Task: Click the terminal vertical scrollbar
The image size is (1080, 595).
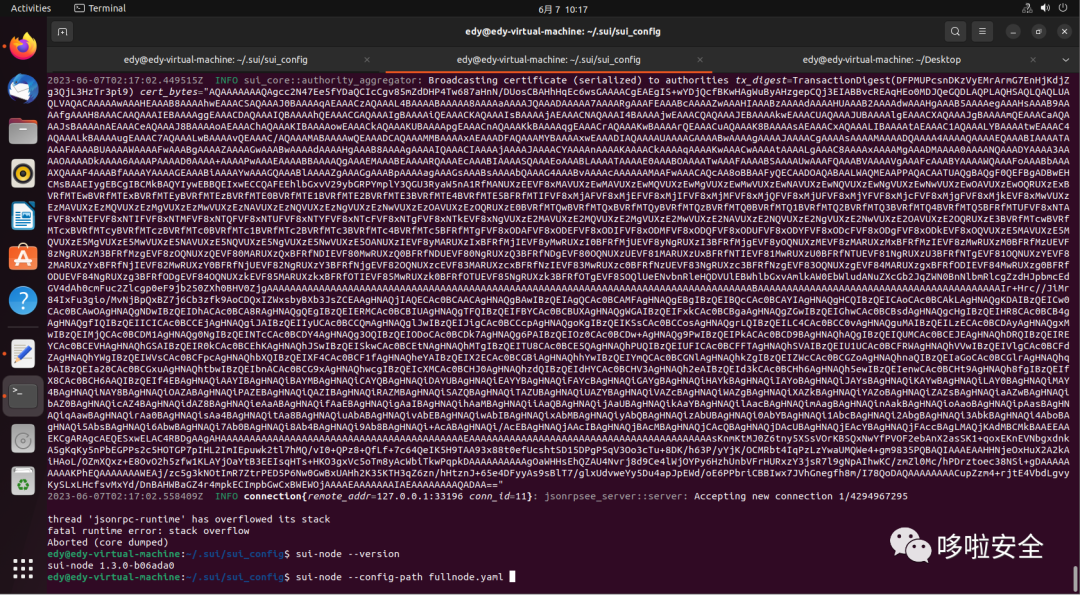Action: click(1074, 576)
